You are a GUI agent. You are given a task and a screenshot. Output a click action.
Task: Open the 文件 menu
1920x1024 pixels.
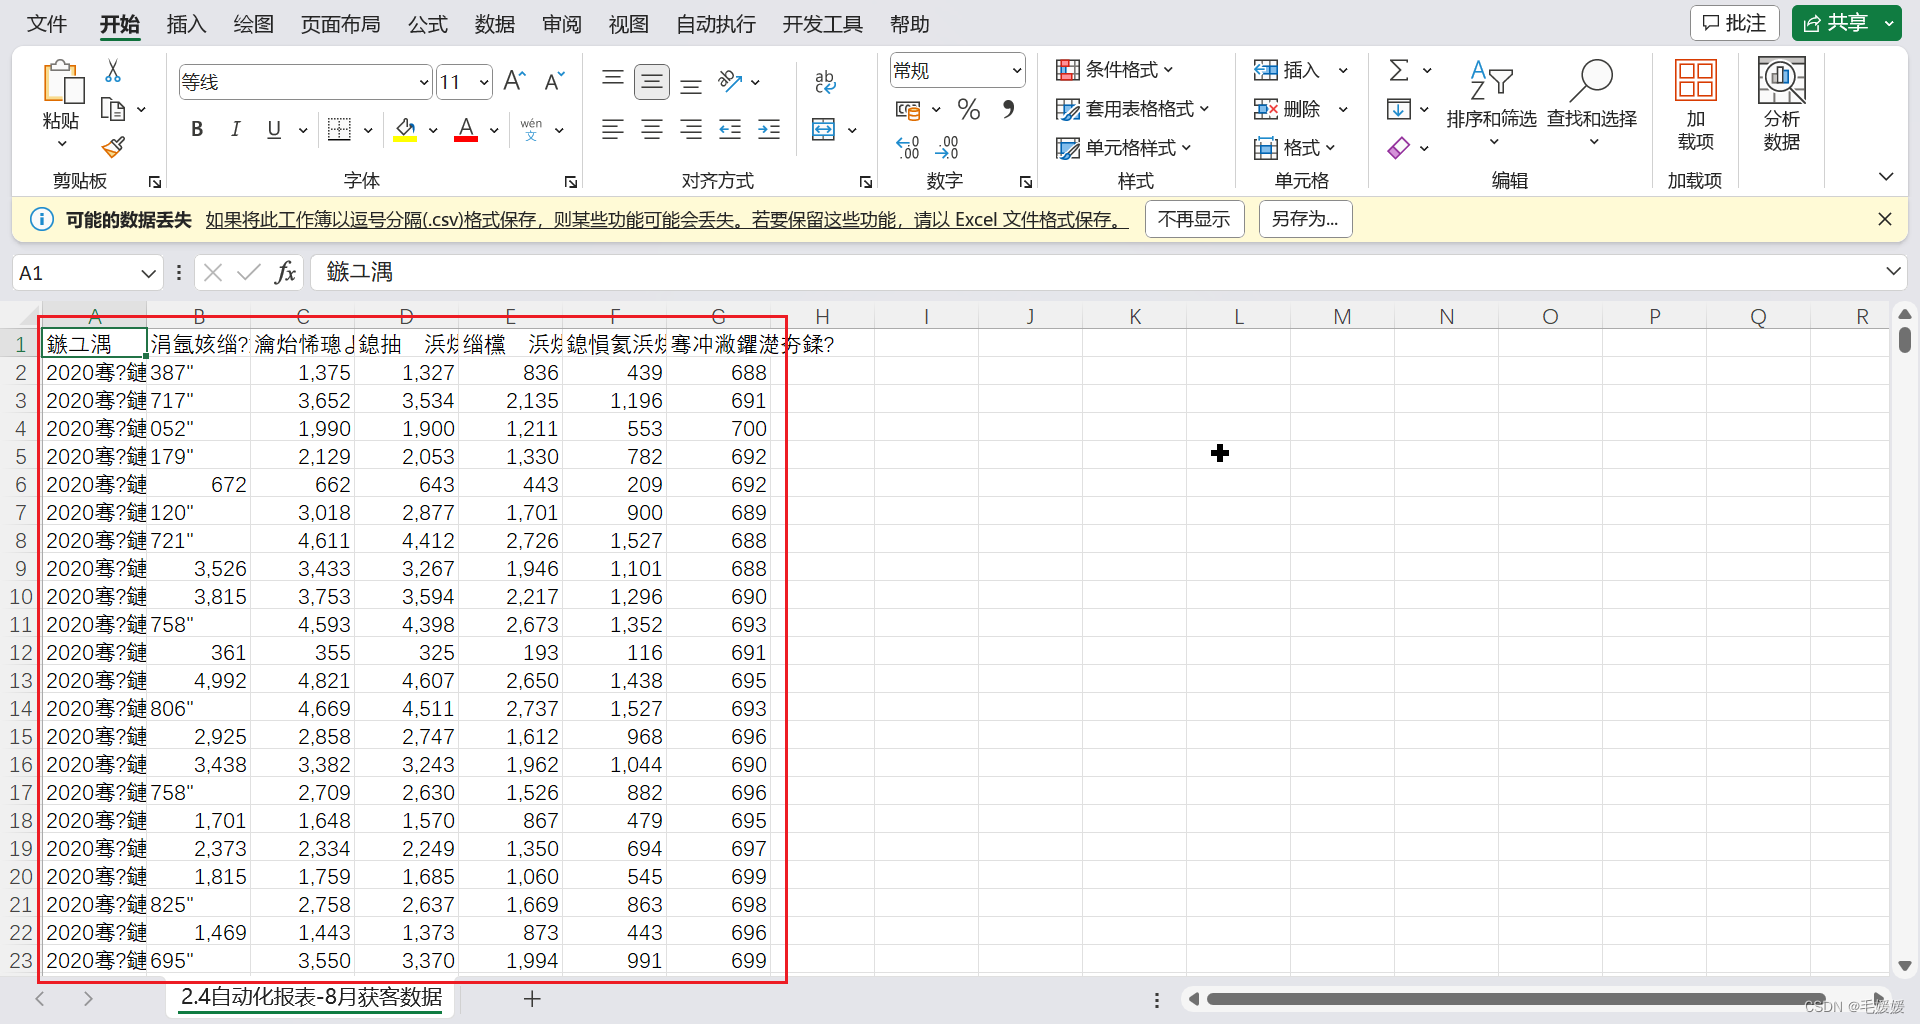[47, 24]
